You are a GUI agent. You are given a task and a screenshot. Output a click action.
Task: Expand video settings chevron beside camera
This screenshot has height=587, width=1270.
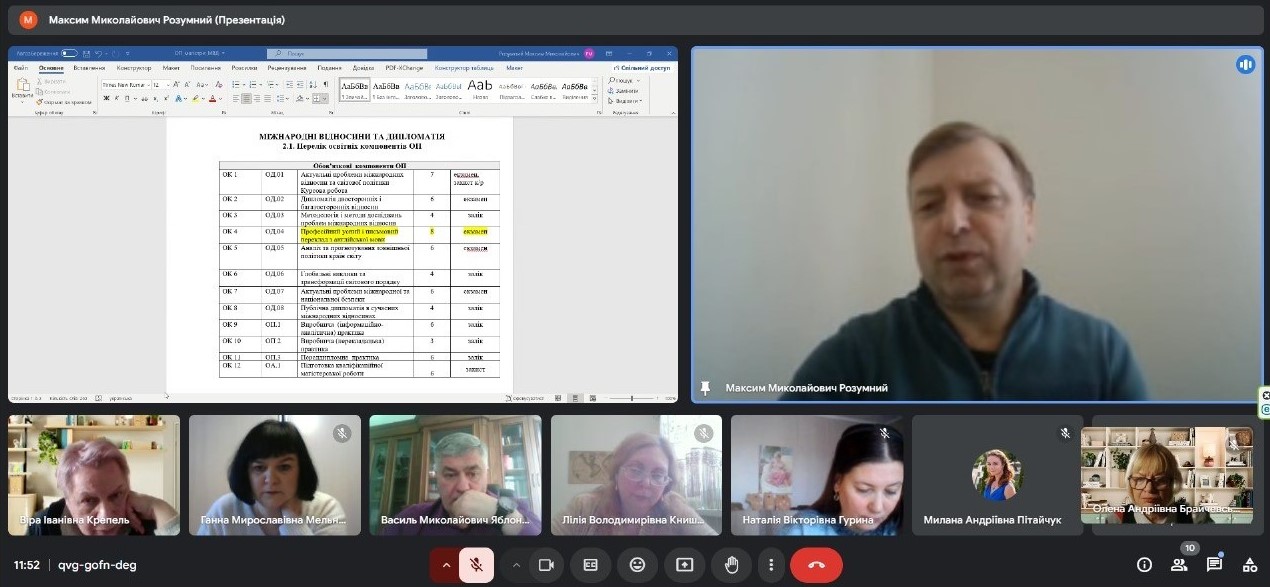tap(516, 565)
